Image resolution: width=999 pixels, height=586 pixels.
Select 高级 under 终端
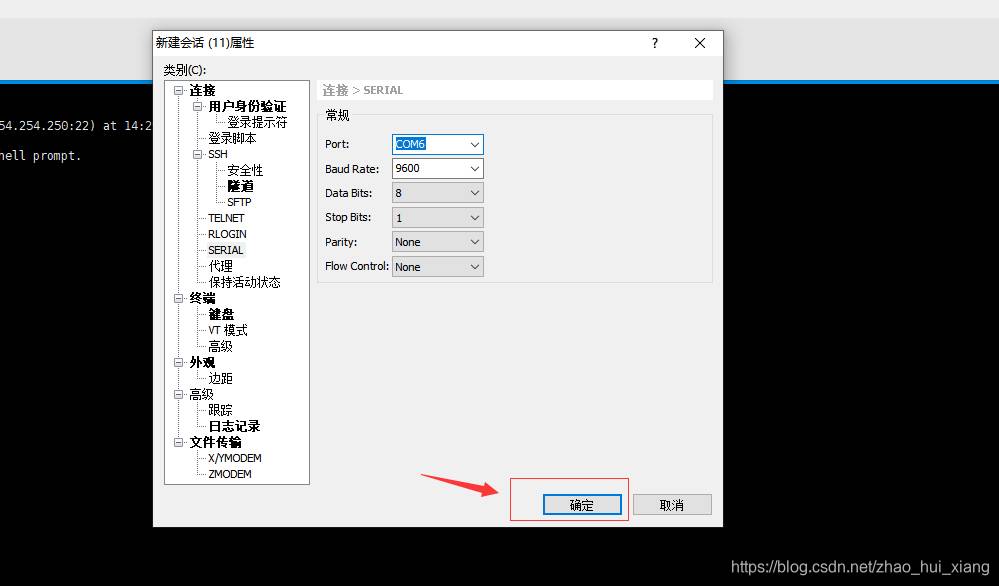pos(220,346)
